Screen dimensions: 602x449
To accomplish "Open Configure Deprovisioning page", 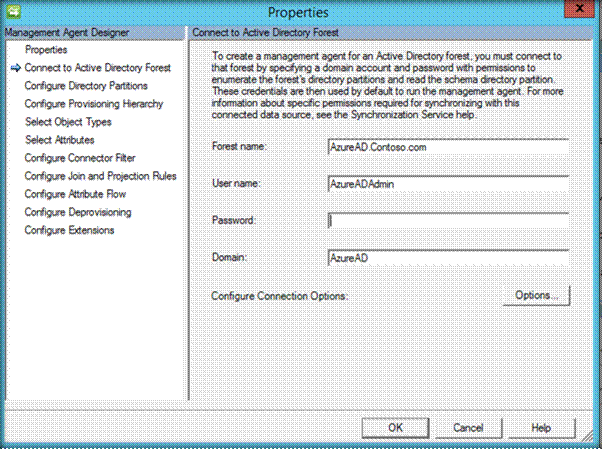I will (78, 212).
